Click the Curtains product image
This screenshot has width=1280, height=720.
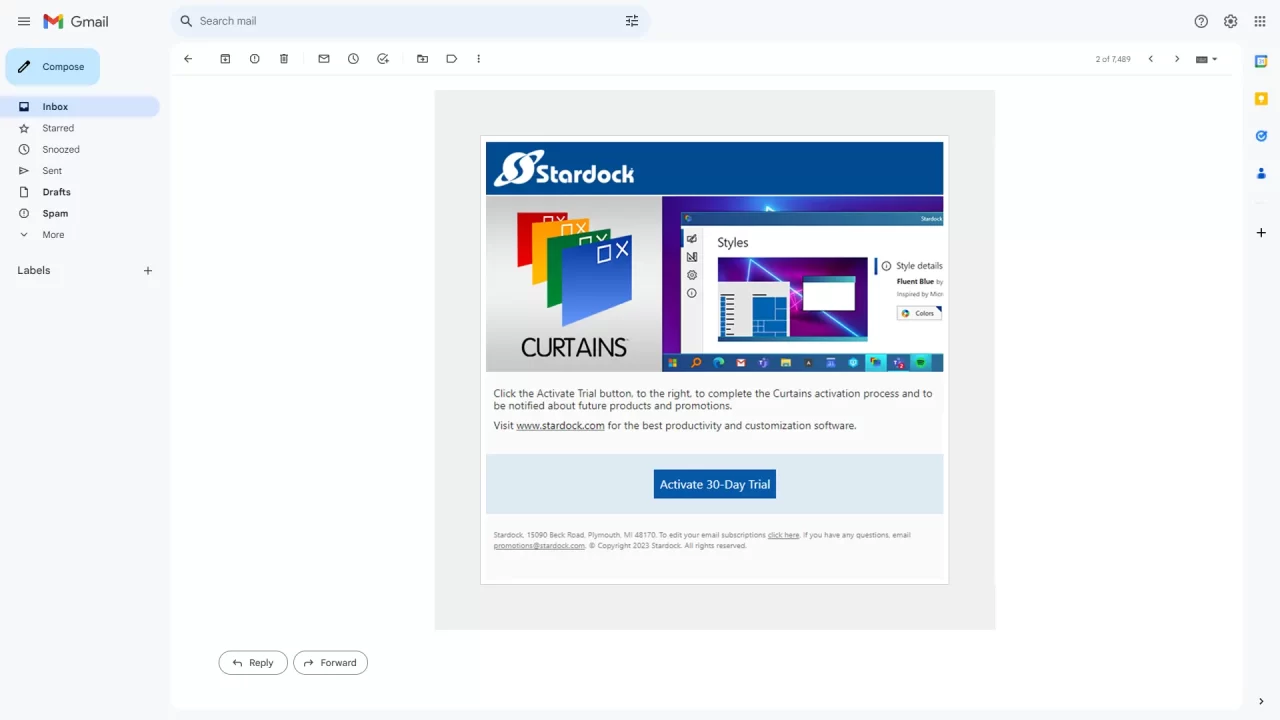pos(574,284)
